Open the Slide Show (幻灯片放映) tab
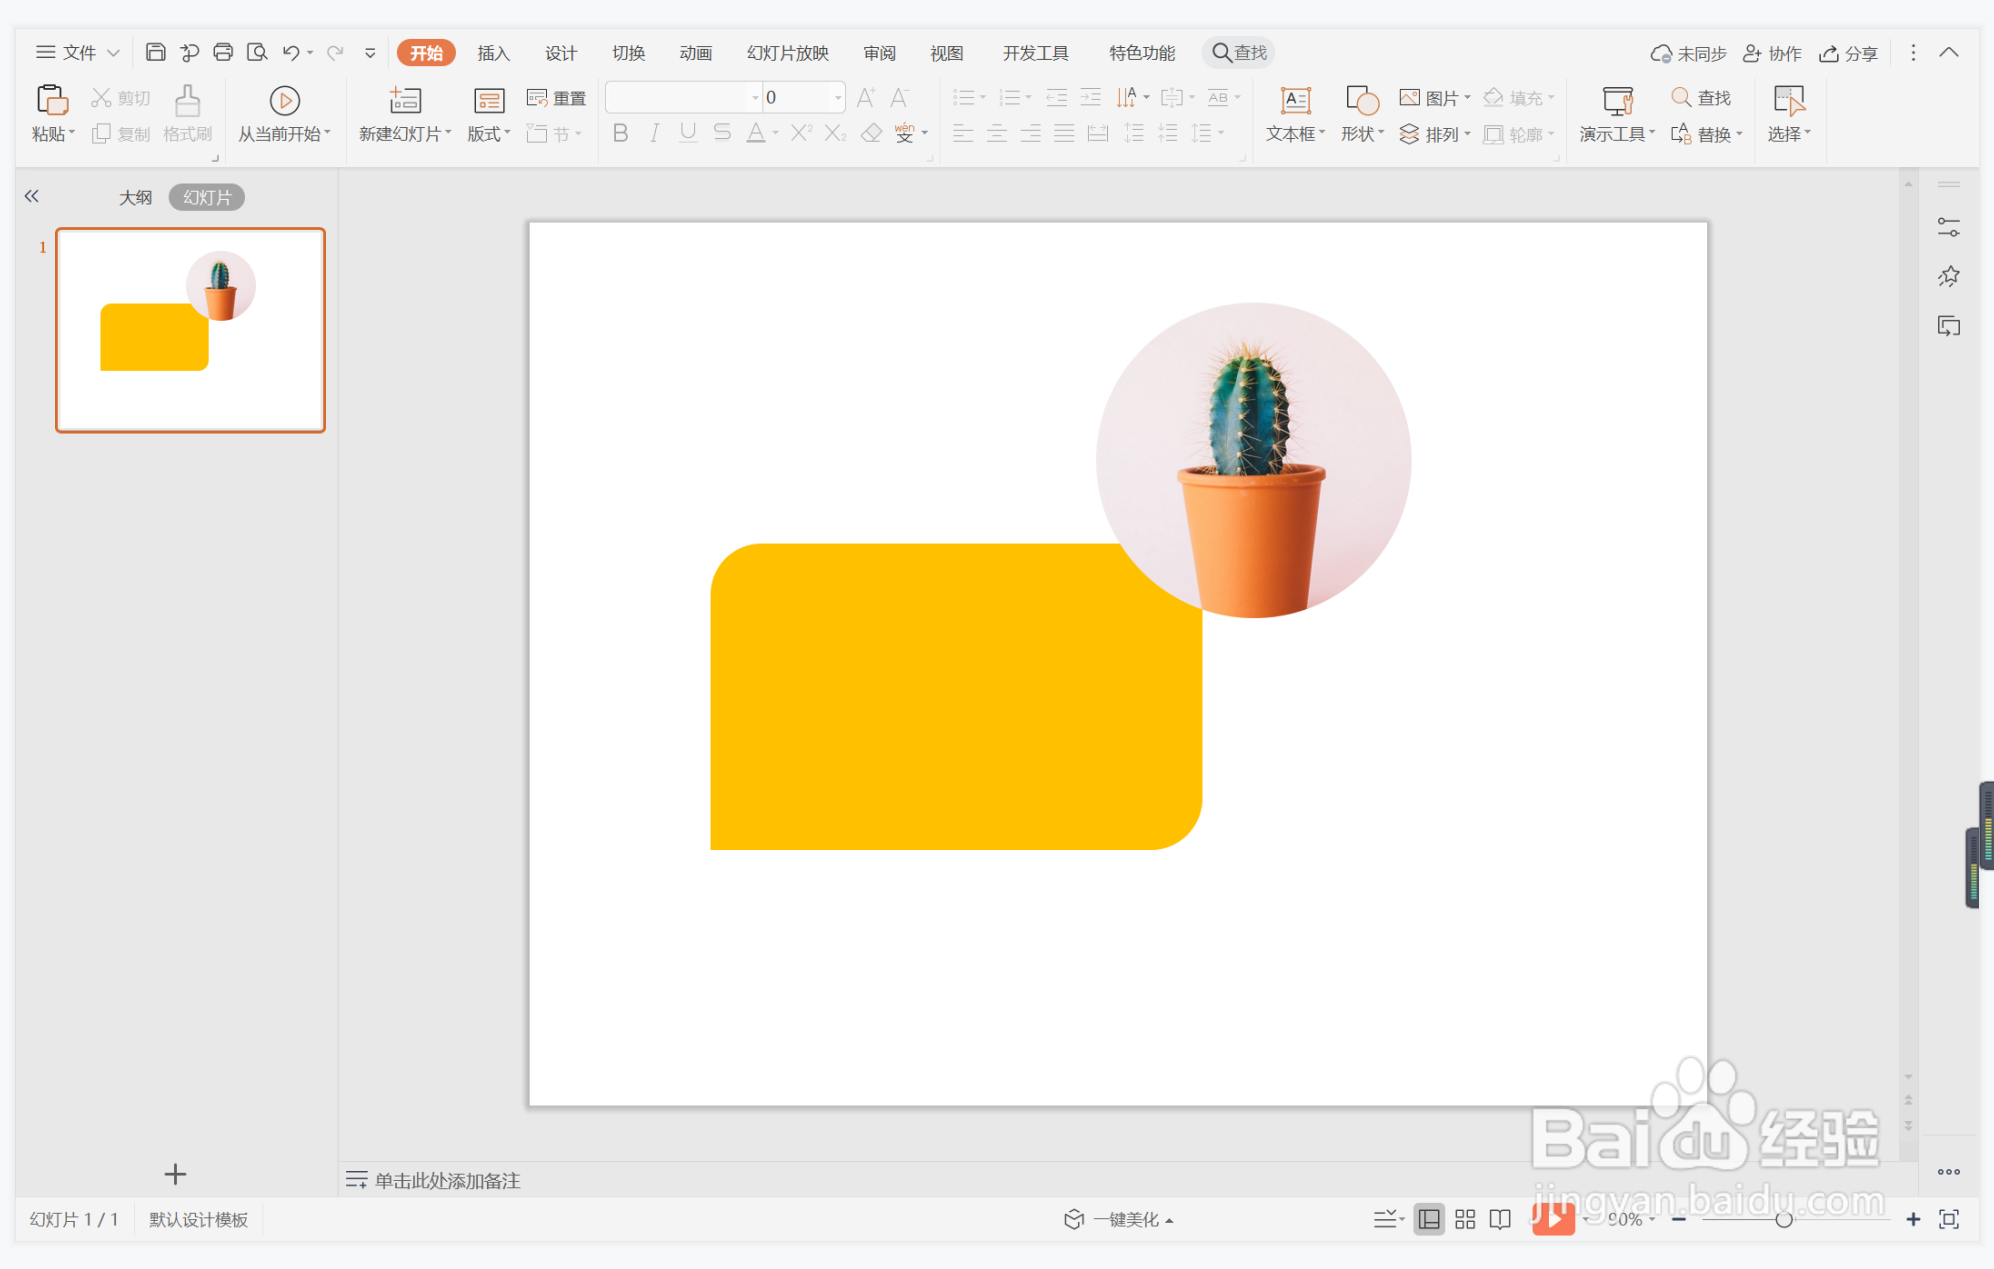This screenshot has width=1994, height=1269. click(x=788, y=53)
